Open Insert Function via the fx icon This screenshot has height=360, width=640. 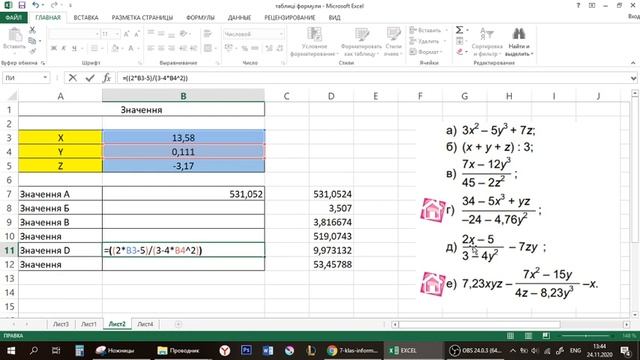(x=107, y=78)
